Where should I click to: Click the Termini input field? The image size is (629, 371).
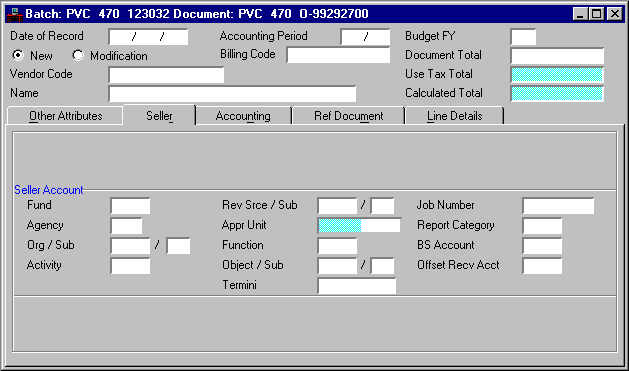click(x=357, y=286)
